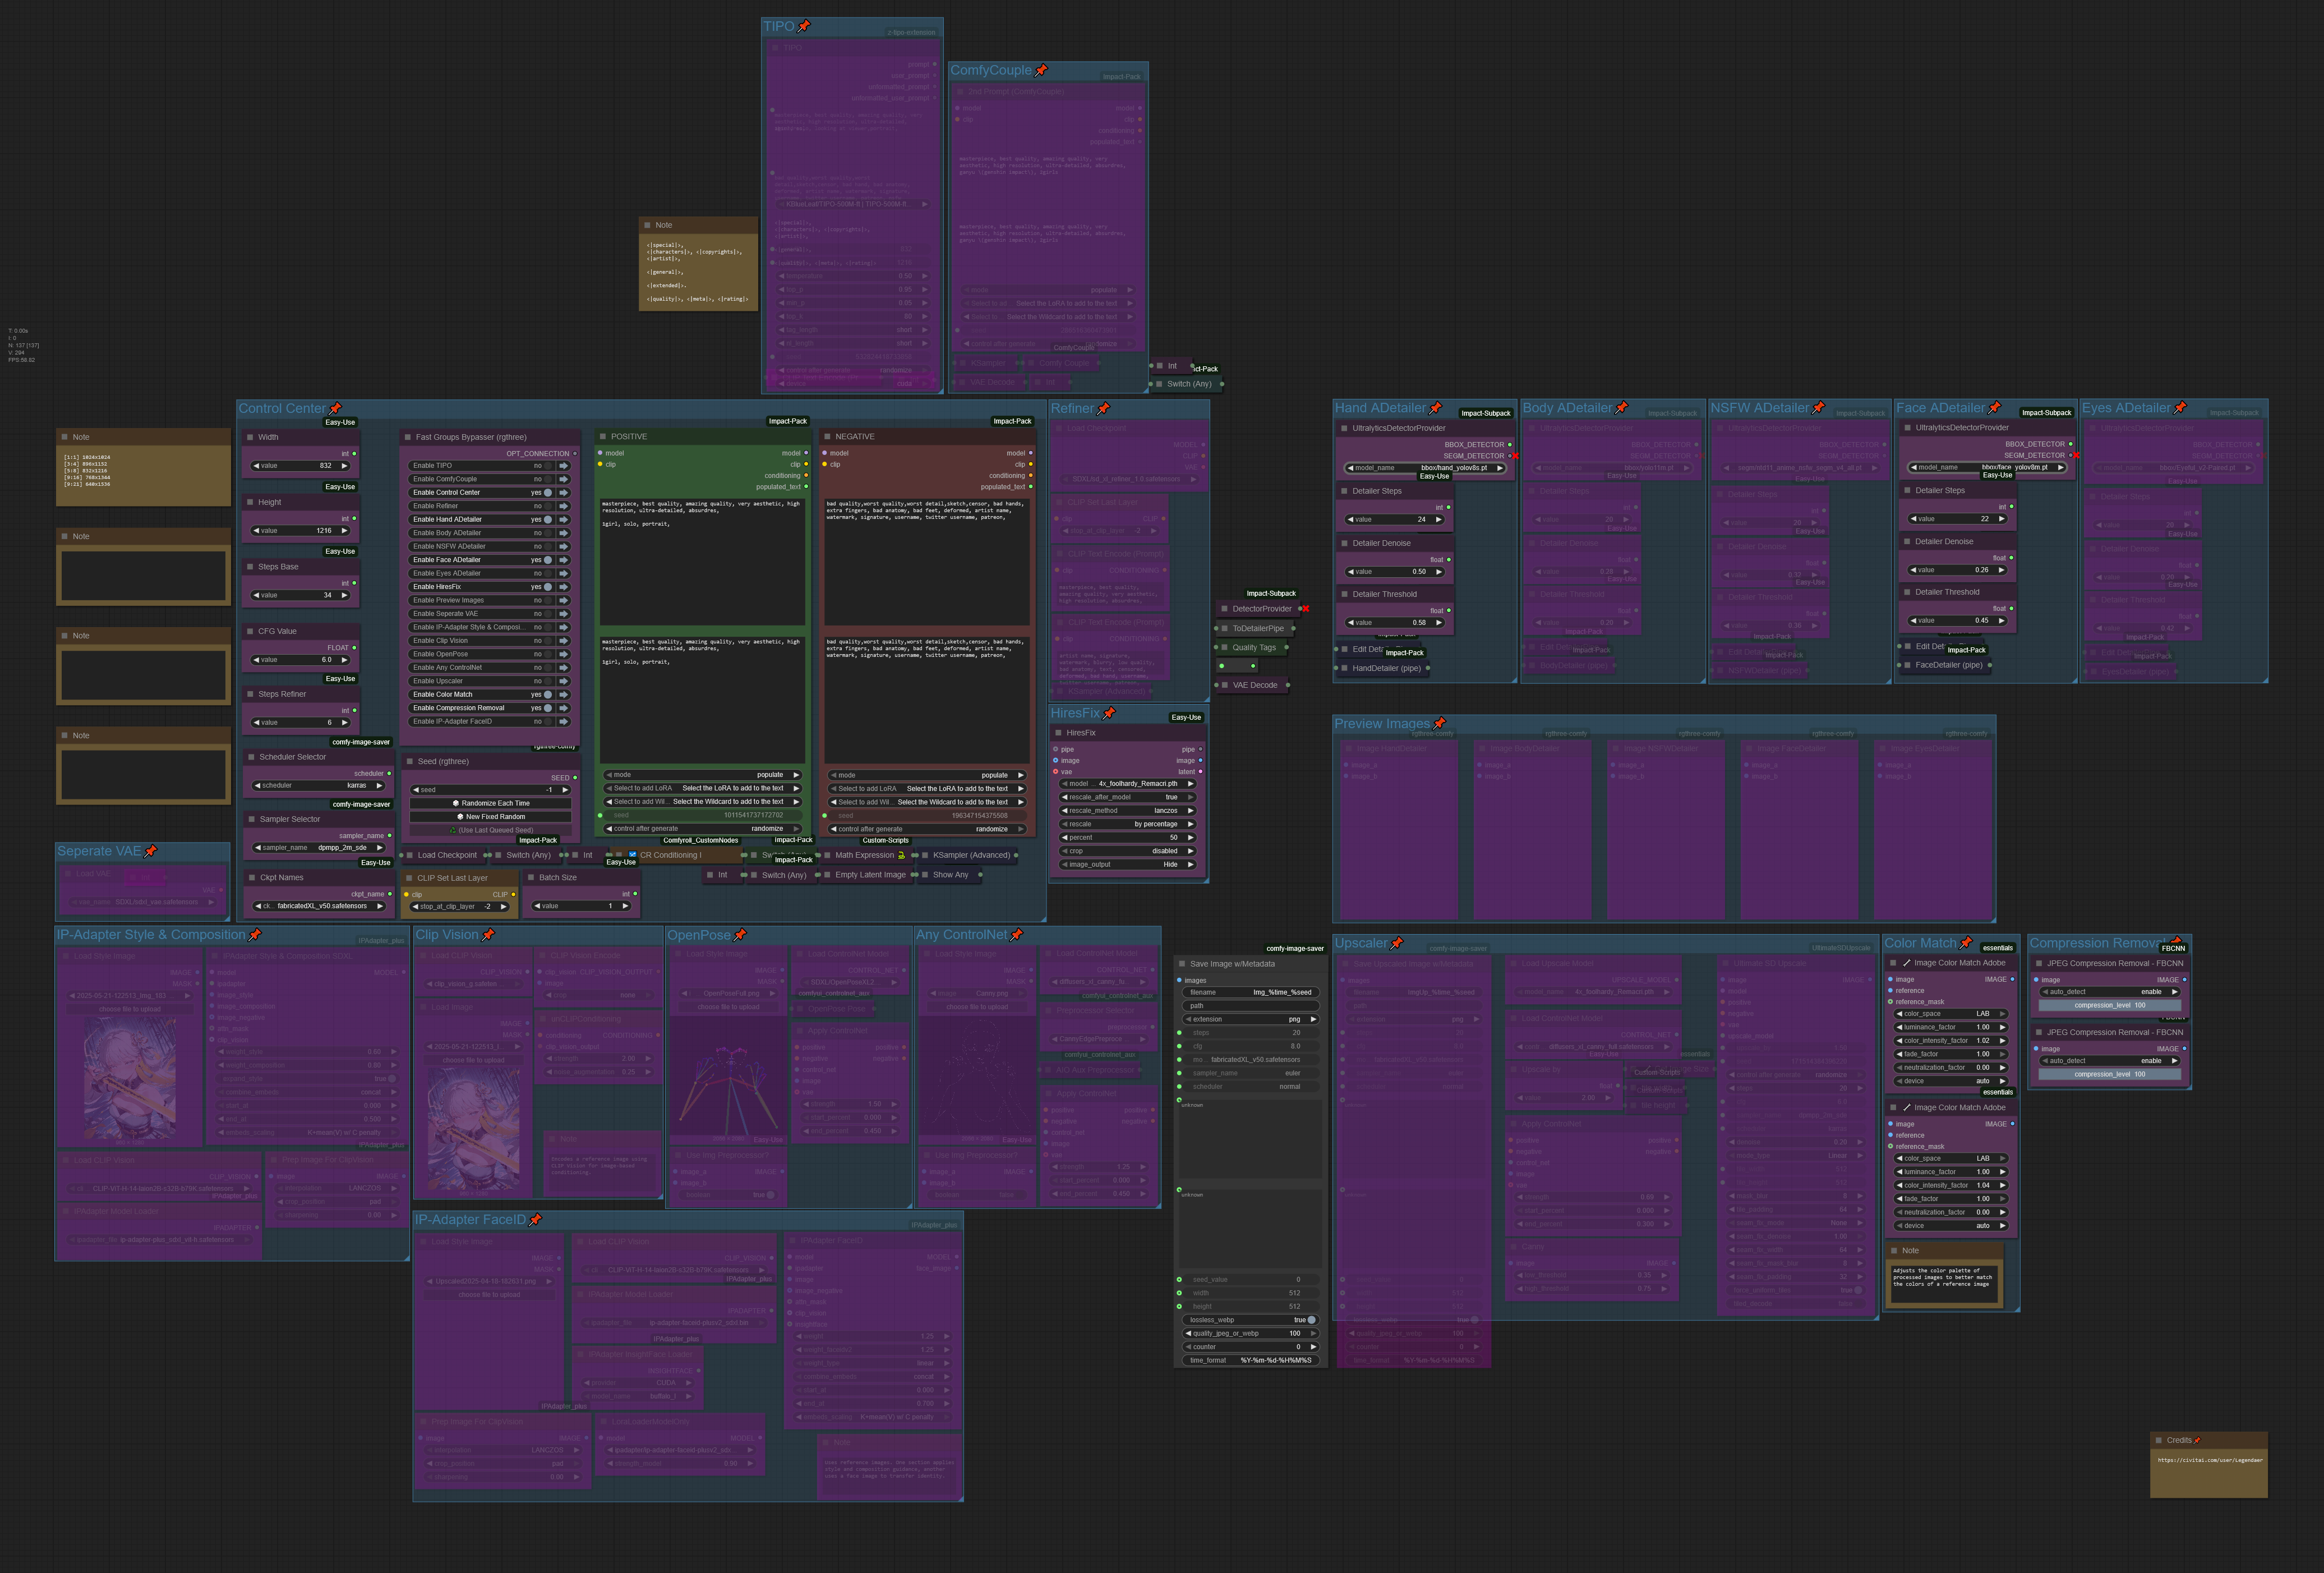Toggle lossless_webp in Save Image w/Metadata
The image size is (2324, 1573).
point(1311,1320)
